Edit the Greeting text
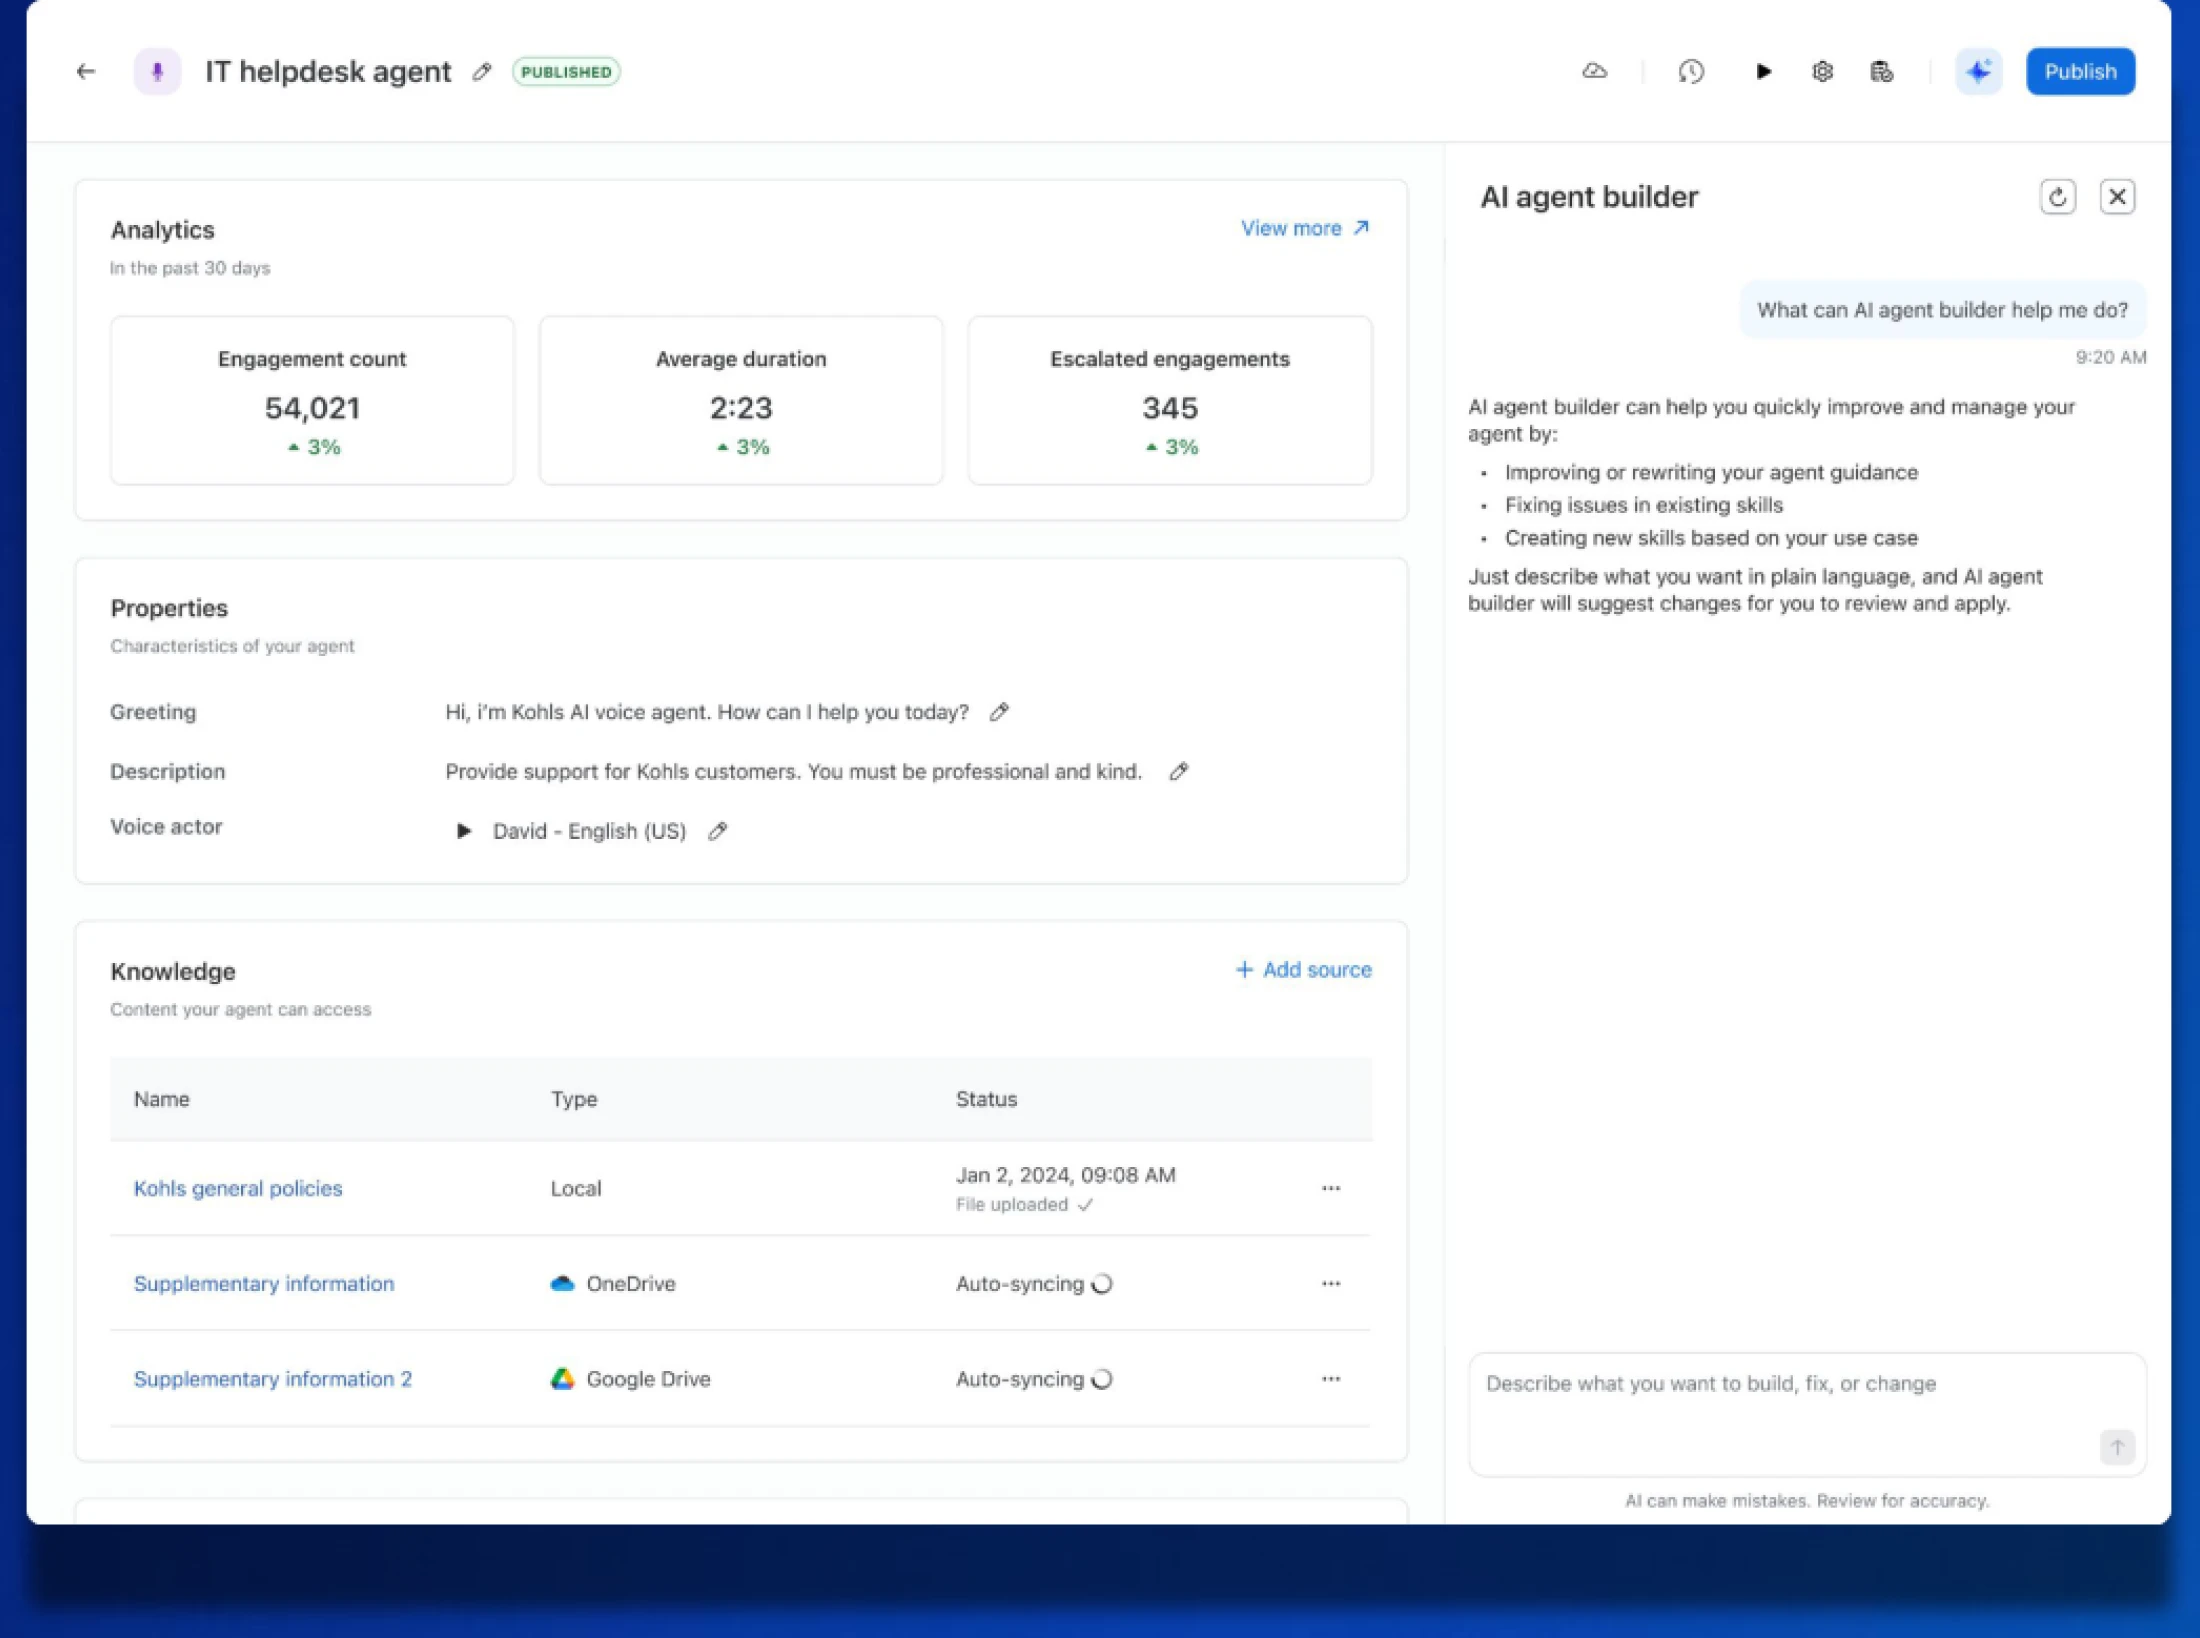Screen dimensions: 2200x1638 [x=999, y=713]
